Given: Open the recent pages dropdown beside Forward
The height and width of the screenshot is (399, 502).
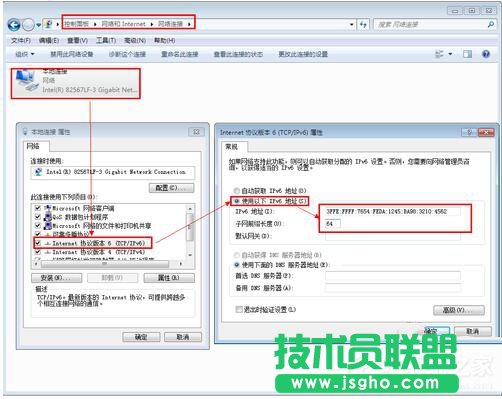Looking at the screenshot, I should click(38, 25).
